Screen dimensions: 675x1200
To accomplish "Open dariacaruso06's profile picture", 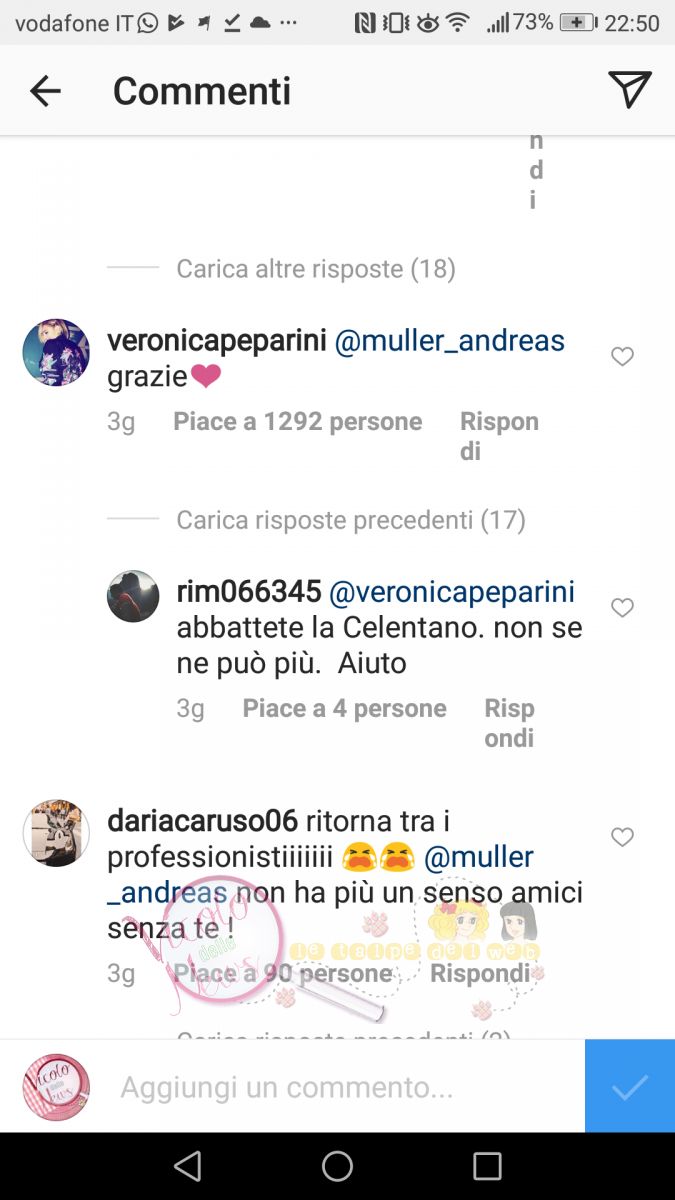I will 56,833.
